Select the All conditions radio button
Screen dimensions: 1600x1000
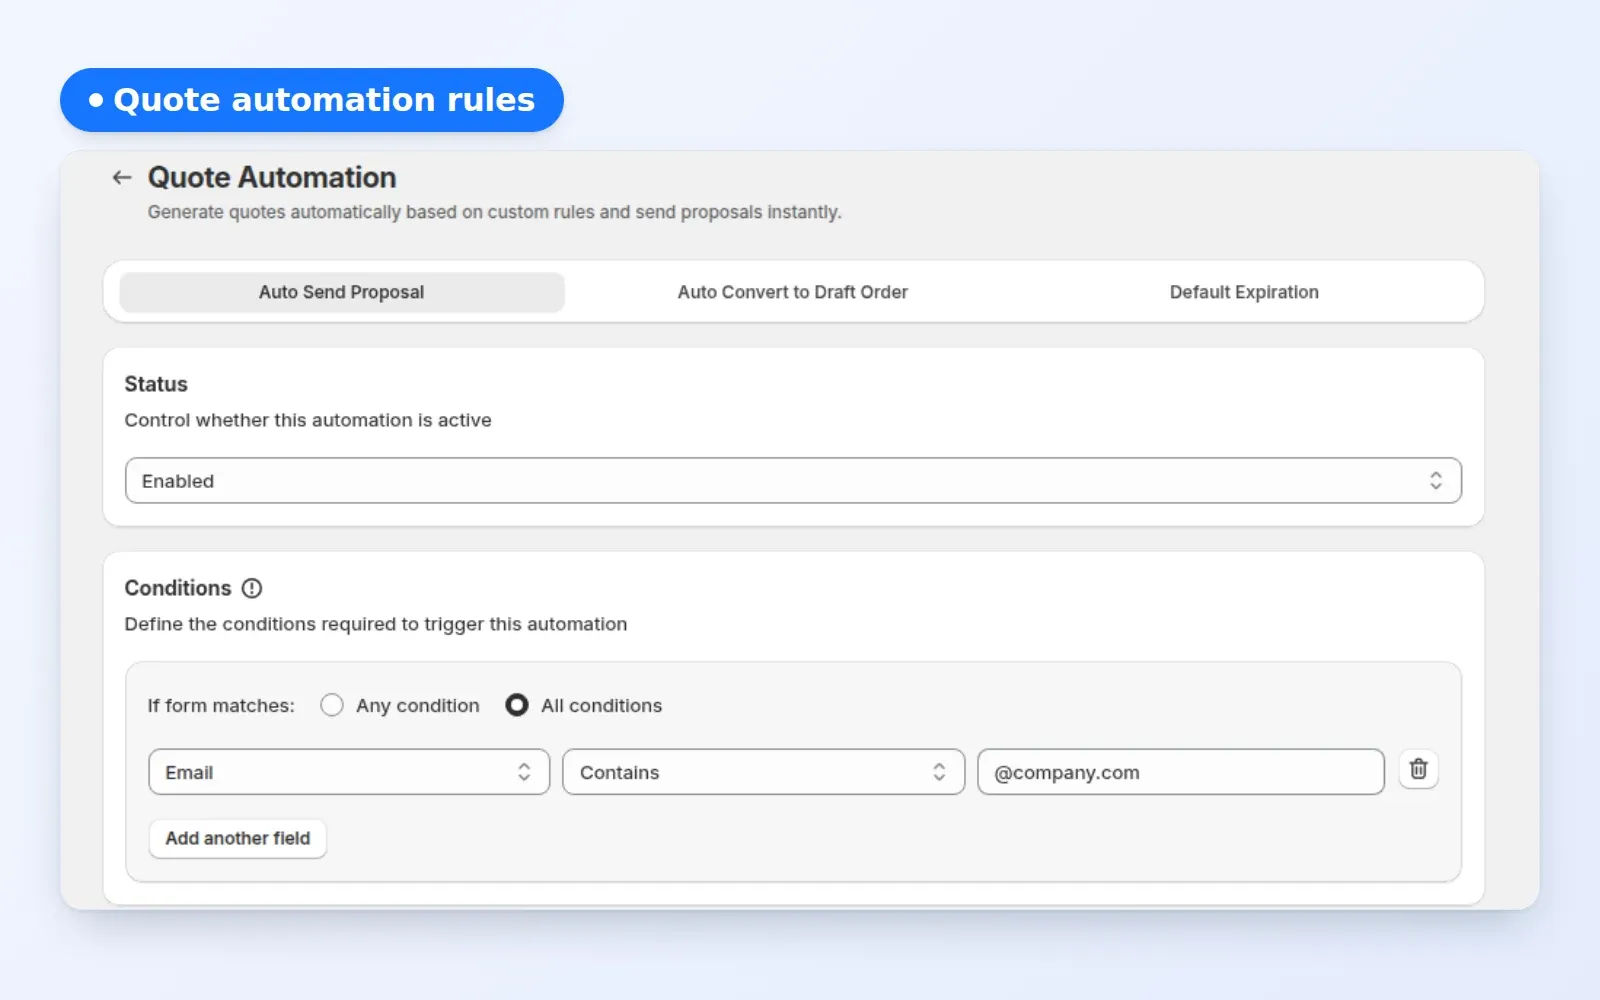pos(517,705)
